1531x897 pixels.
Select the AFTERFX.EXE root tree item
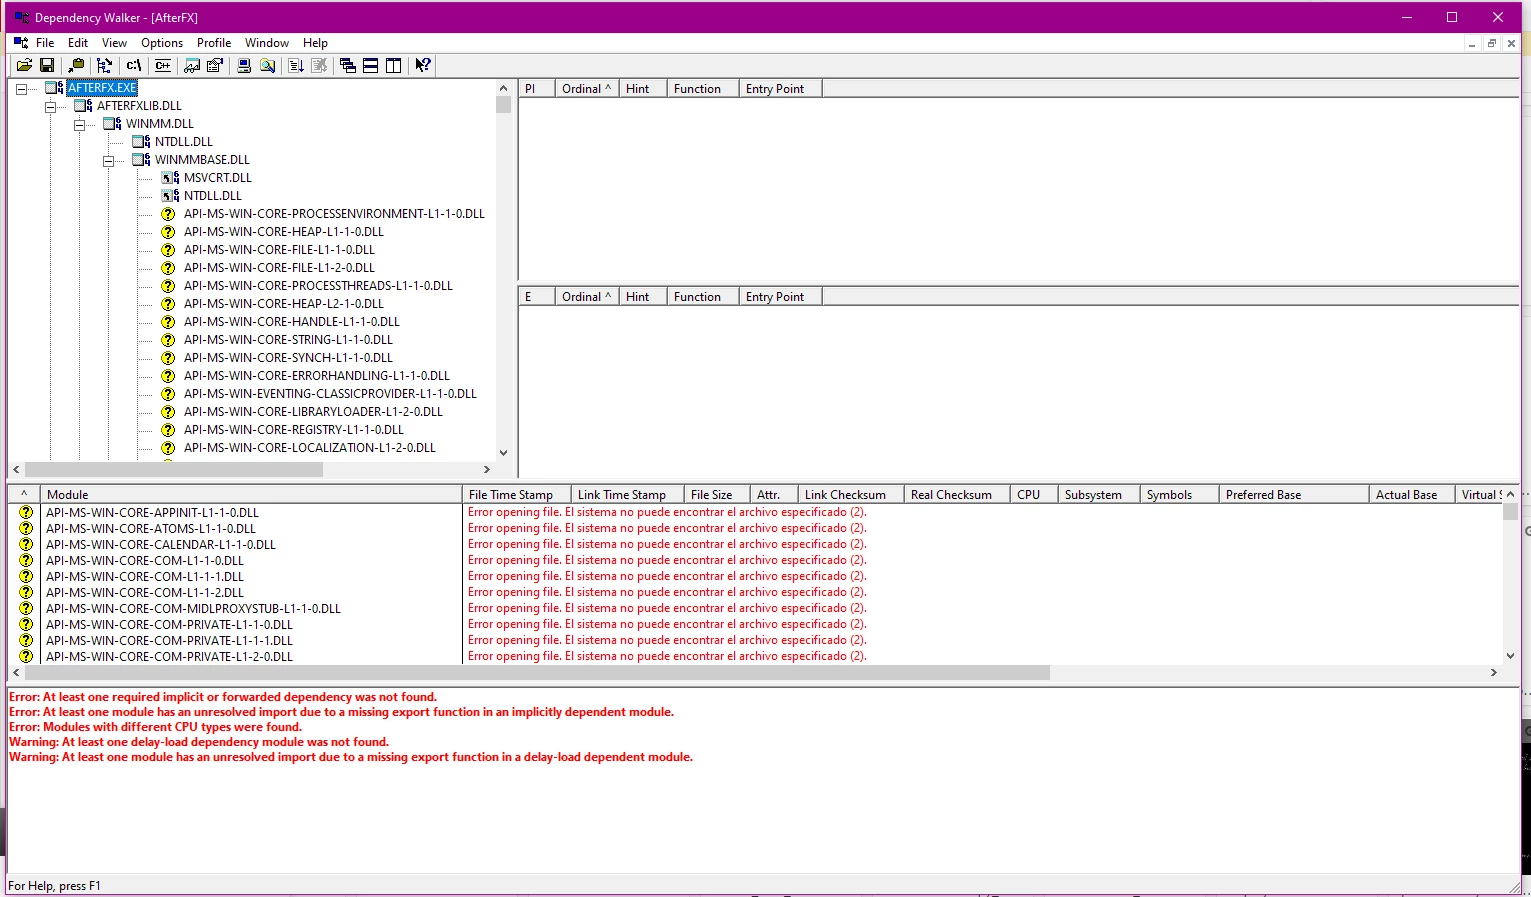(102, 88)
